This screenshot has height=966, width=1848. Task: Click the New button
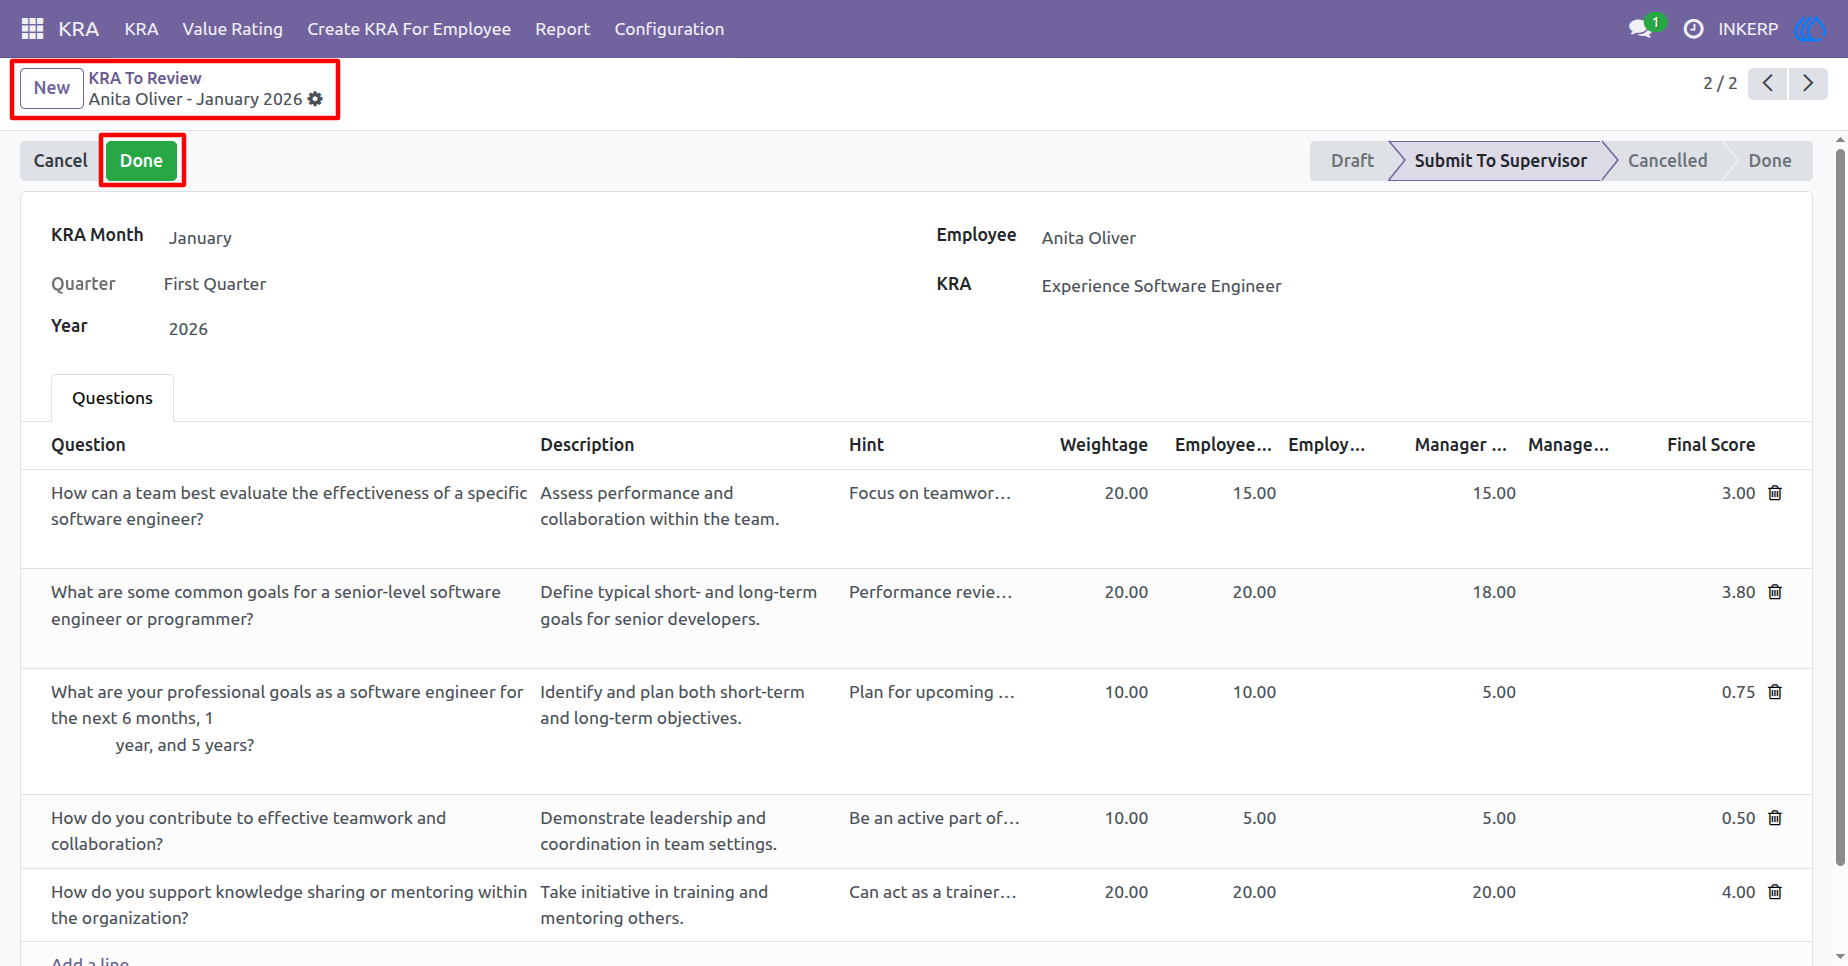[x=52, y=88]
